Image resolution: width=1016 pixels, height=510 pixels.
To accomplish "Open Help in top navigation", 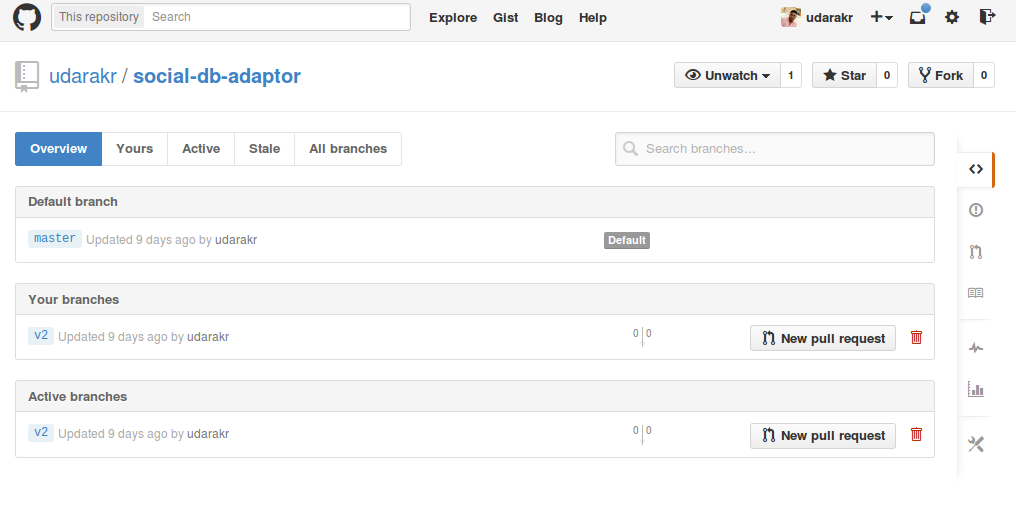I will click(x=593, y=17).
